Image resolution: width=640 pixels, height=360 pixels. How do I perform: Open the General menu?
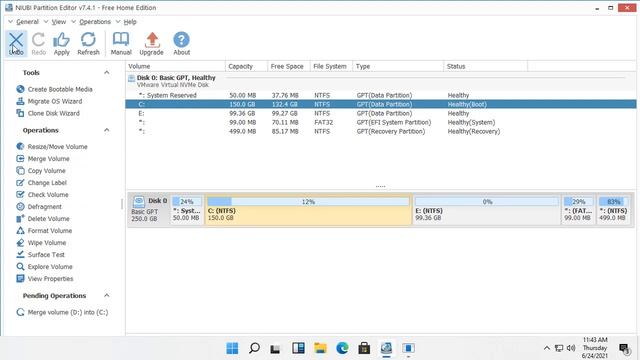(x=27, y=22)
